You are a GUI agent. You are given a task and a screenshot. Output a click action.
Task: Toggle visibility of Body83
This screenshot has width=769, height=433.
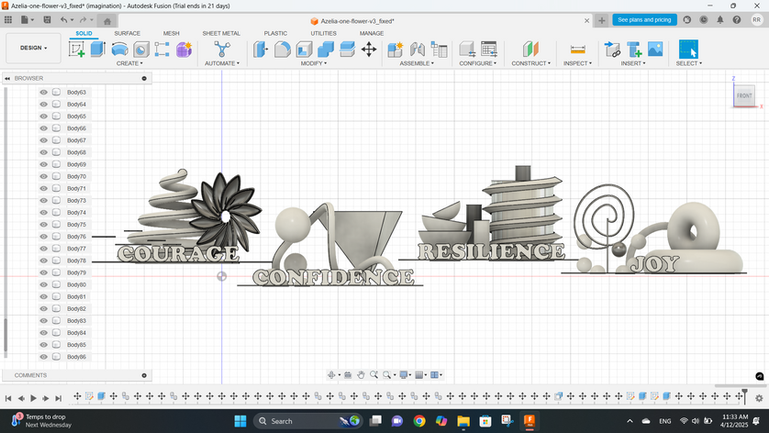pos(44,321)
